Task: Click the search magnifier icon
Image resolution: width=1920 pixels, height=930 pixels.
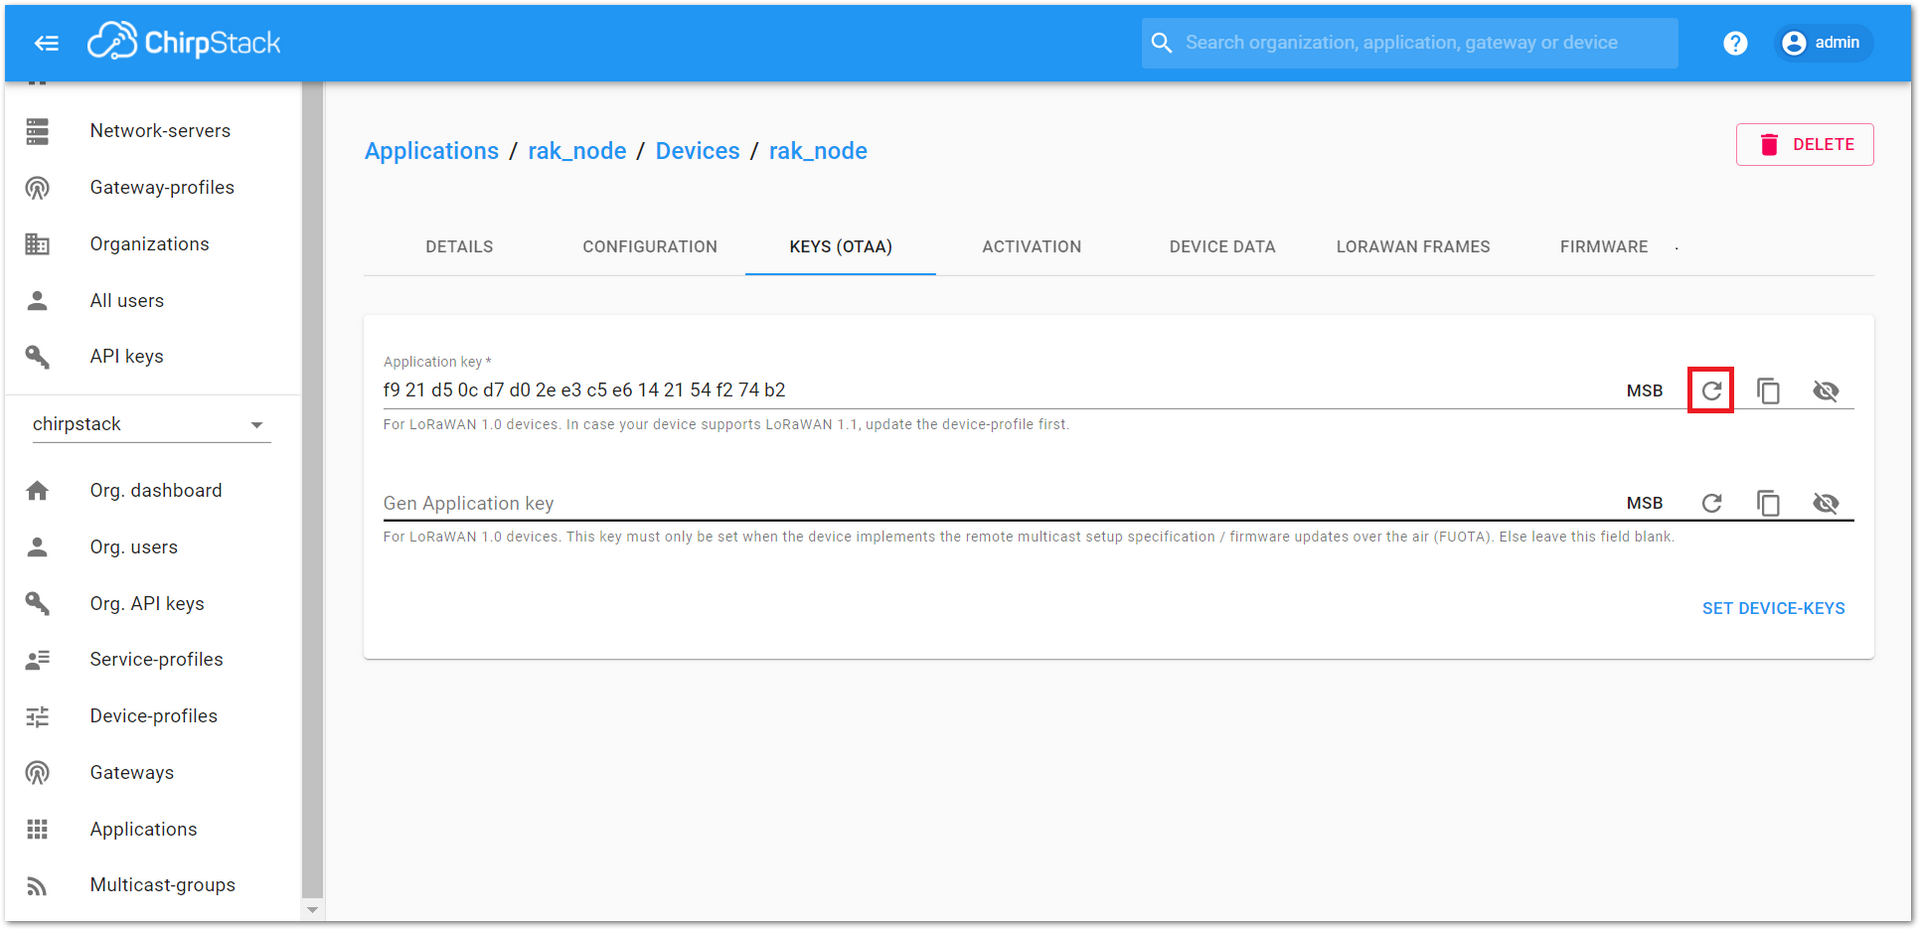Action: pyautogui.click(x=1161, y=43)
